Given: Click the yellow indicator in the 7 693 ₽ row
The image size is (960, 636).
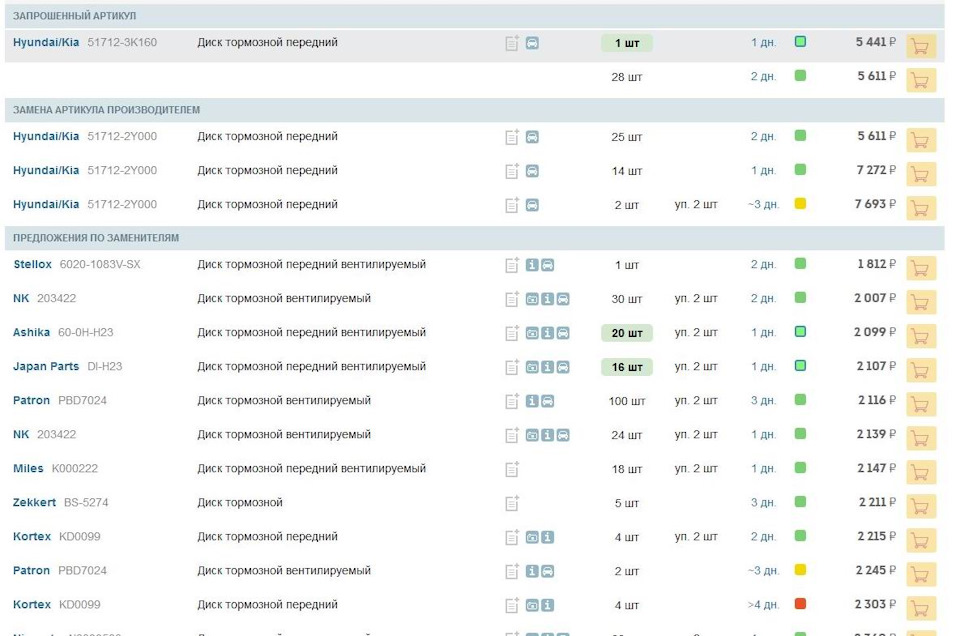Looking at the screenshot, I should coord(800,204).
